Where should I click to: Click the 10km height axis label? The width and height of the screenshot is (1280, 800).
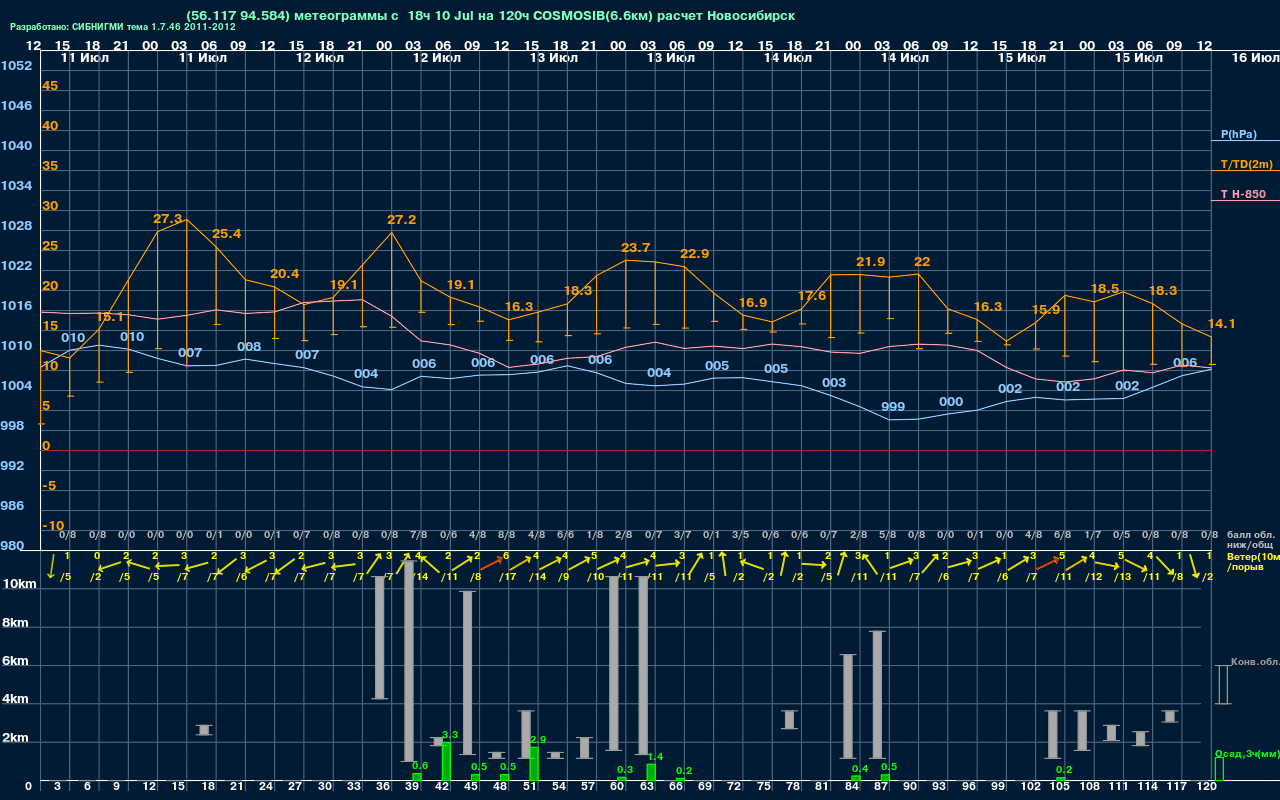tap(18, 583)
